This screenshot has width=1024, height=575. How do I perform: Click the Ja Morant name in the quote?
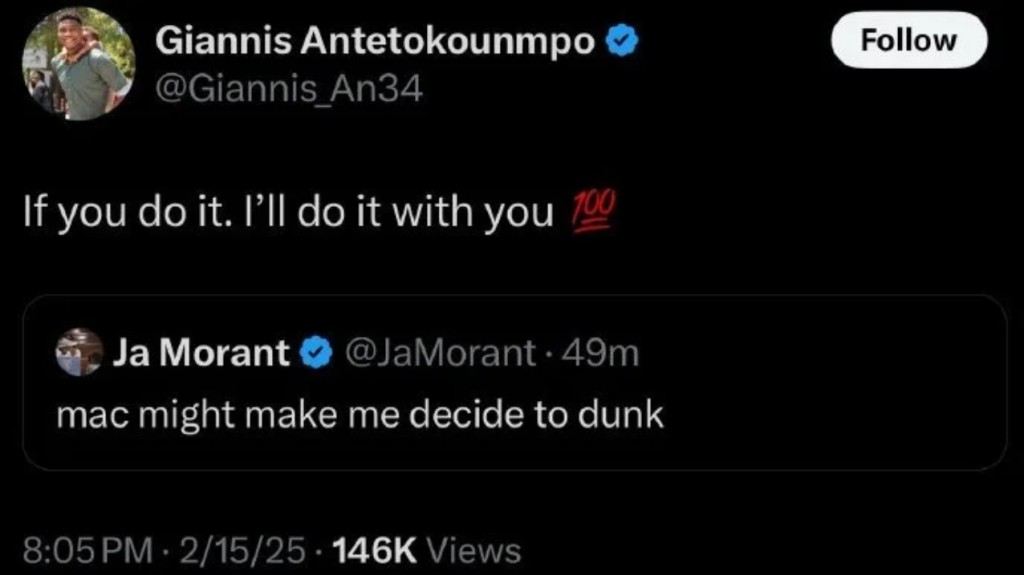202,352
